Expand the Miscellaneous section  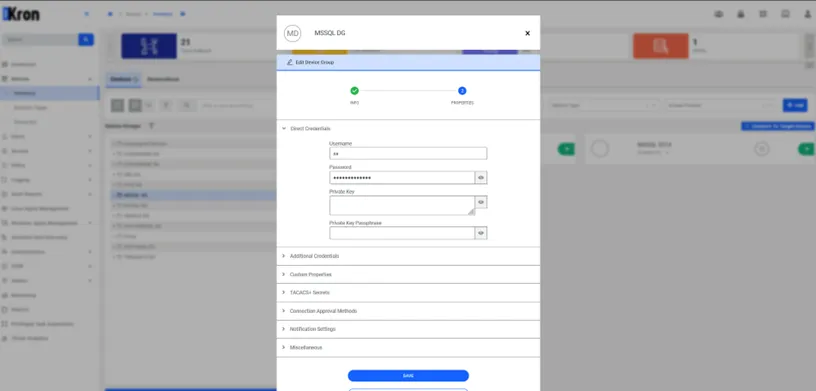[408, 347]
